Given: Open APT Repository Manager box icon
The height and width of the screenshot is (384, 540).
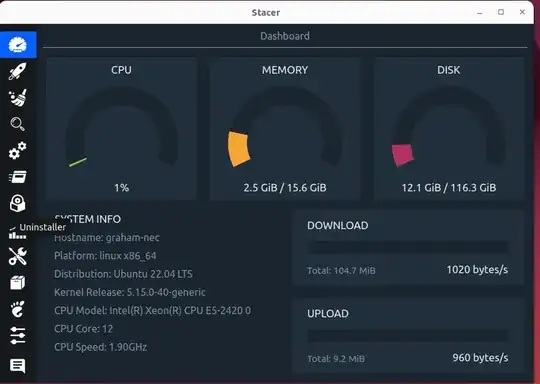Looking at the screenshot, I should (x=18, y=283).
